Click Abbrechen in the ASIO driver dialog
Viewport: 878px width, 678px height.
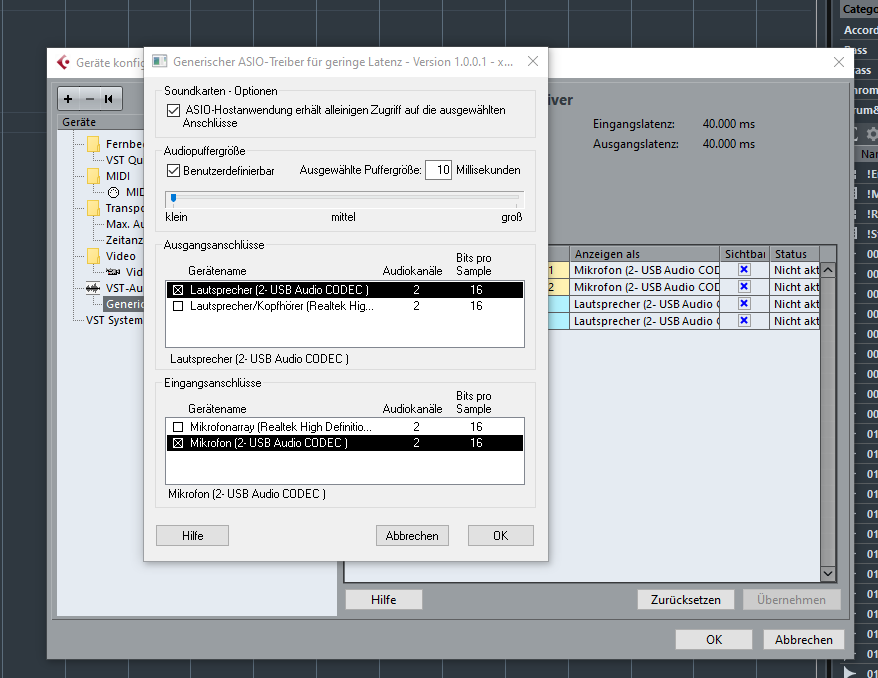pos(412,535)
